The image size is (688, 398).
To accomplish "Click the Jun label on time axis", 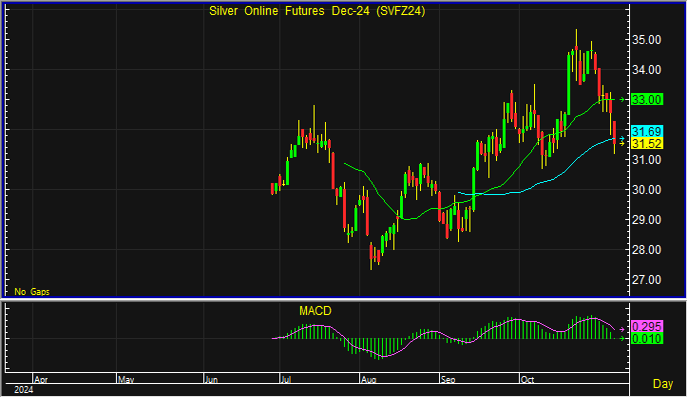I will tap(211, 379).
